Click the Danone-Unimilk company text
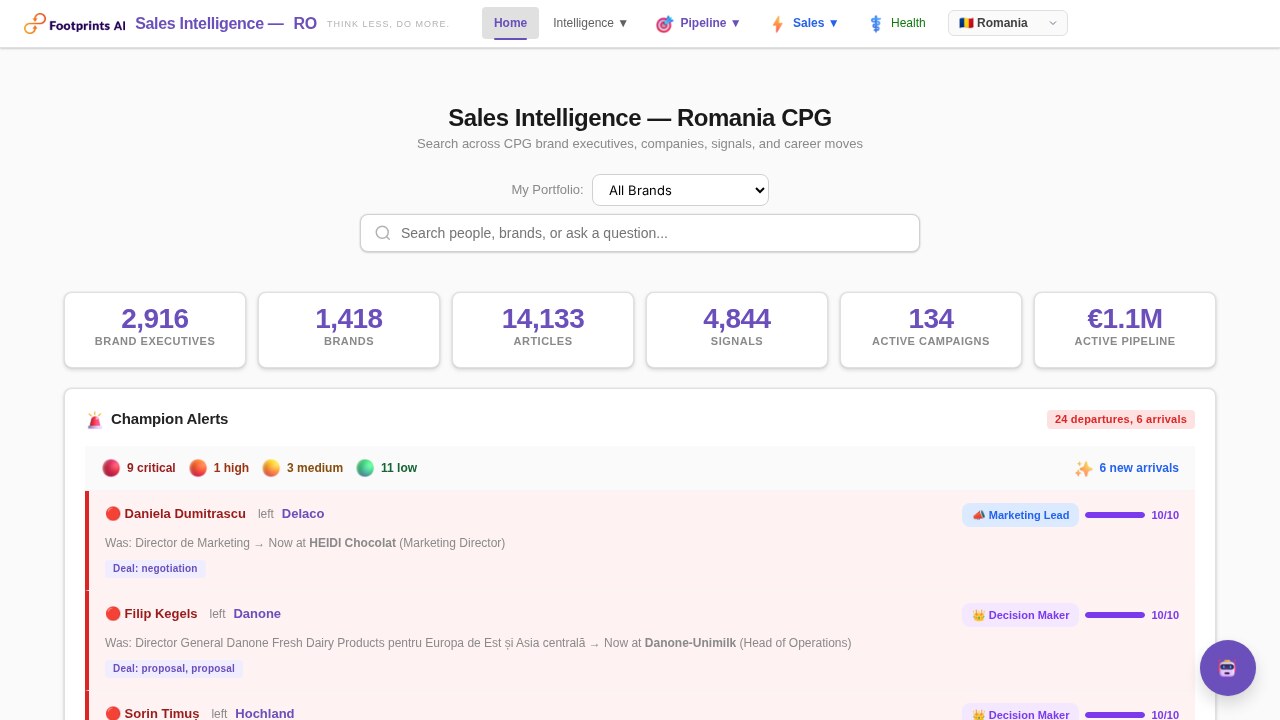Image resolution: width=1280 pixels, height=720 pixels. pos(690,643)
